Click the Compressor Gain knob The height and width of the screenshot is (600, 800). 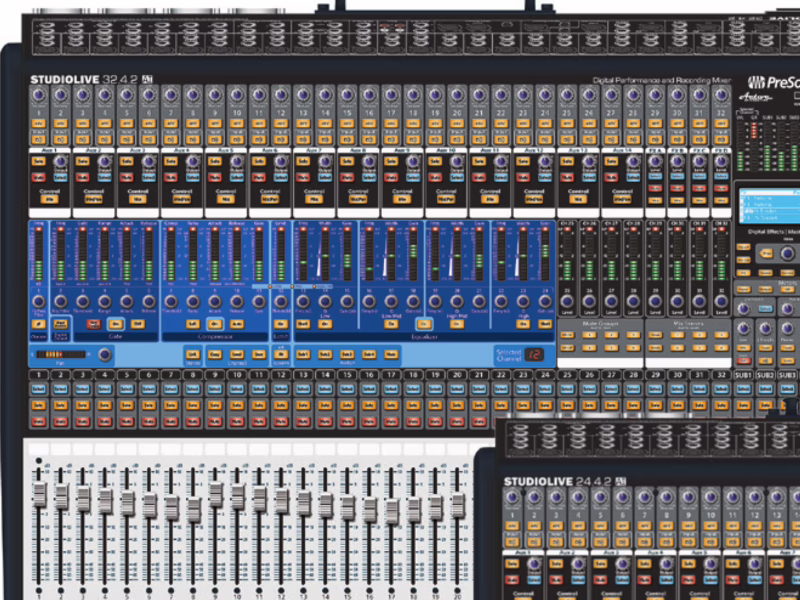coord(259,301)
